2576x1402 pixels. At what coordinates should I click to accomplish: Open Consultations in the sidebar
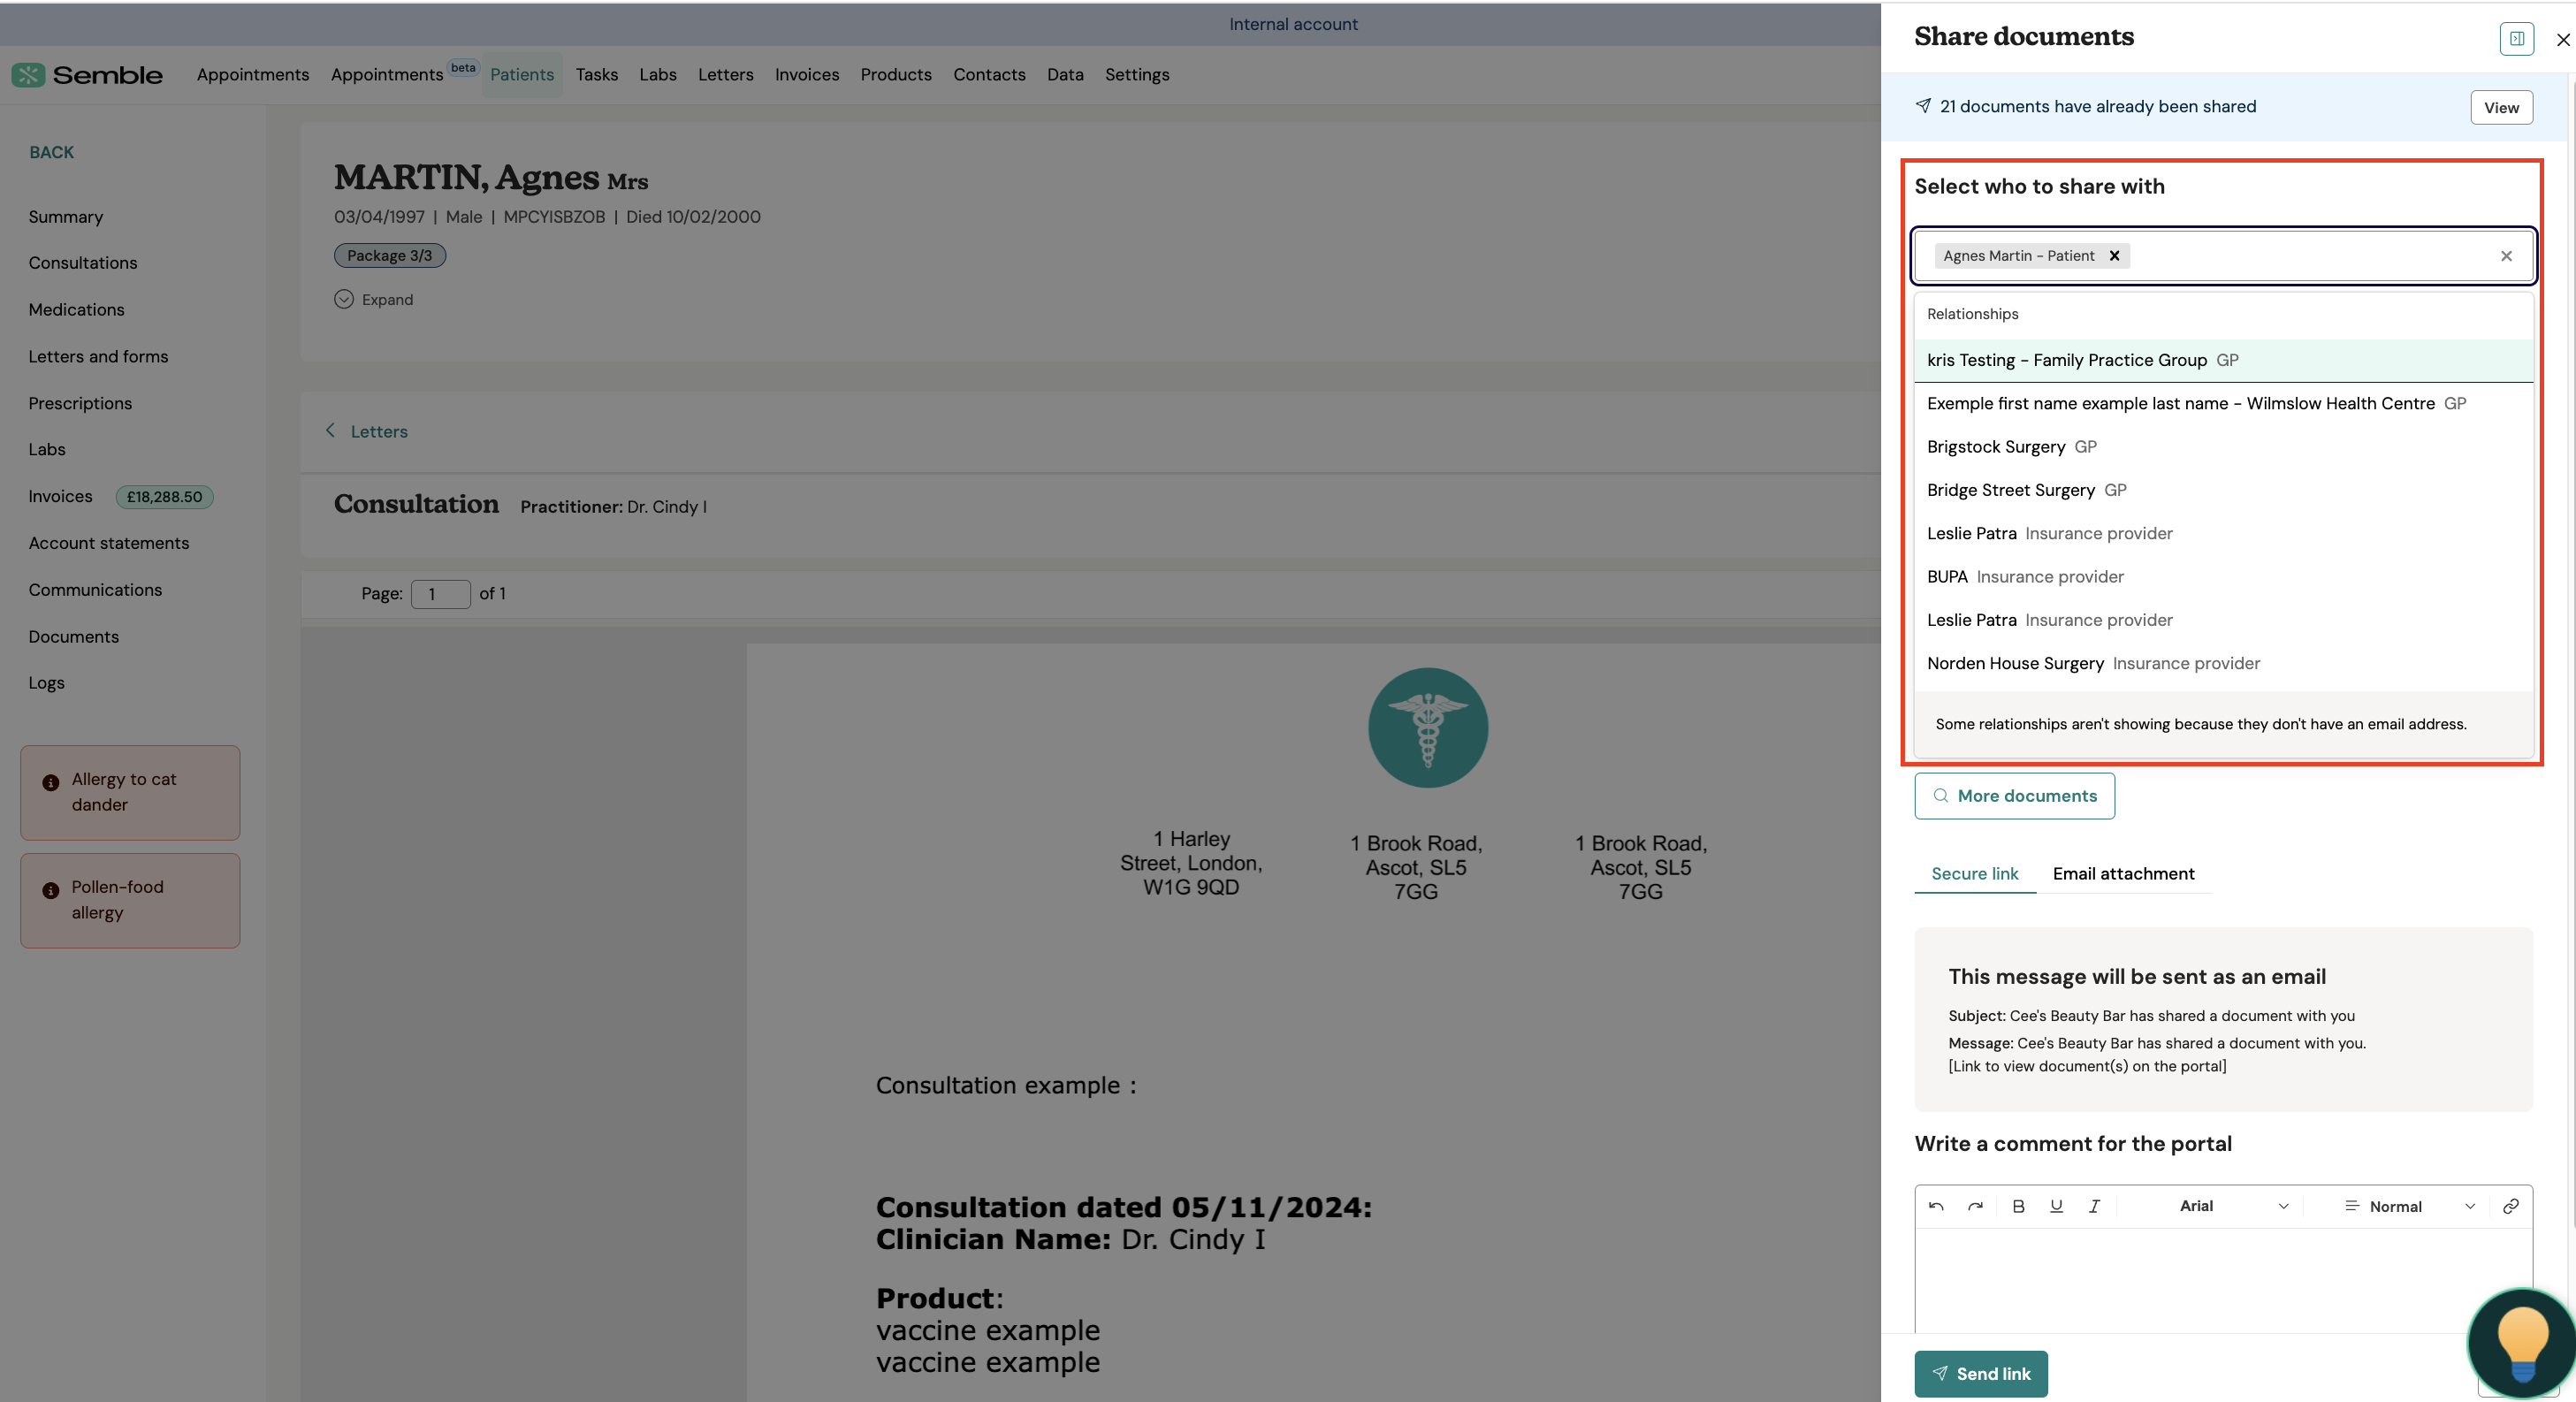tap(83, 263)
